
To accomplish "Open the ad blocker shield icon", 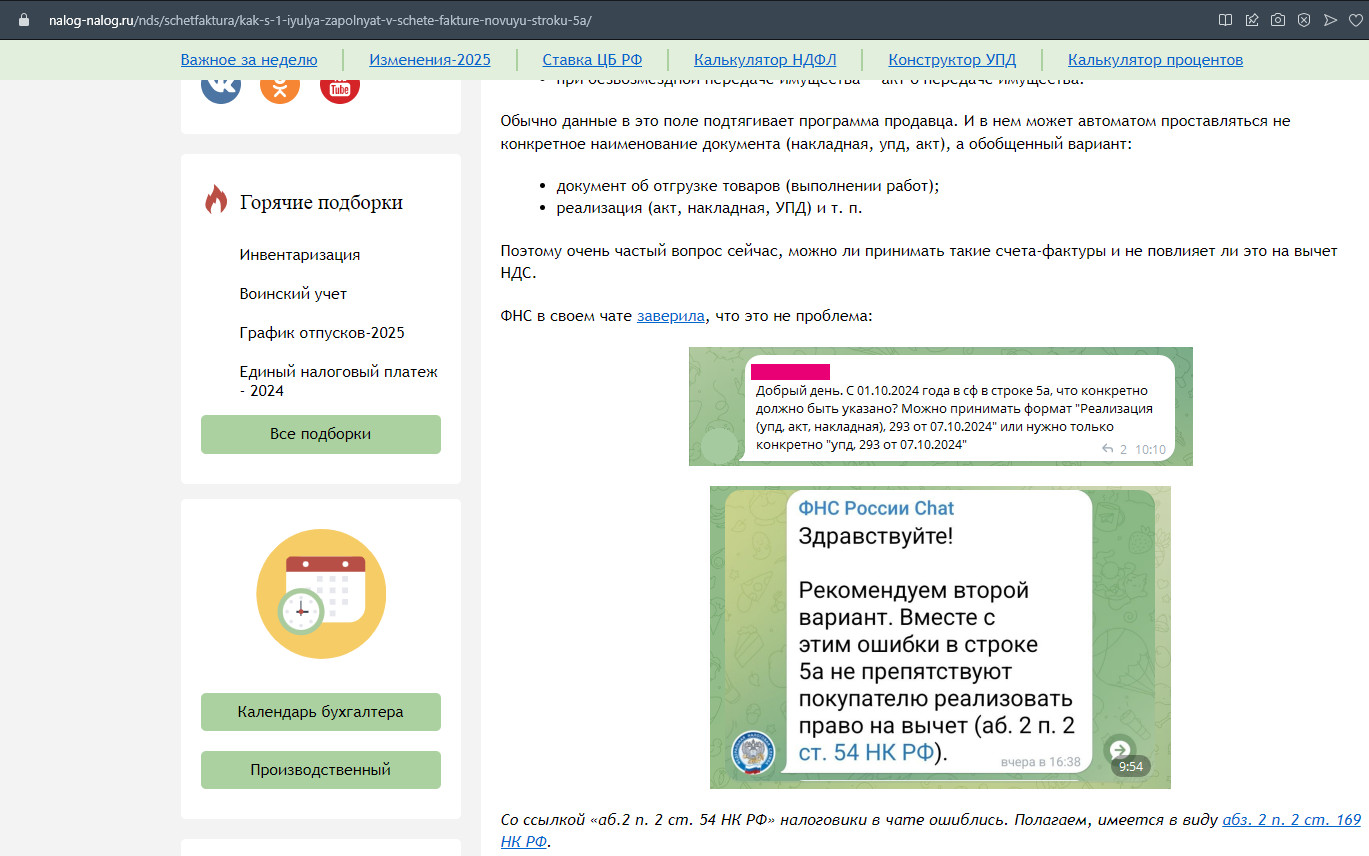I will 1304,20.
